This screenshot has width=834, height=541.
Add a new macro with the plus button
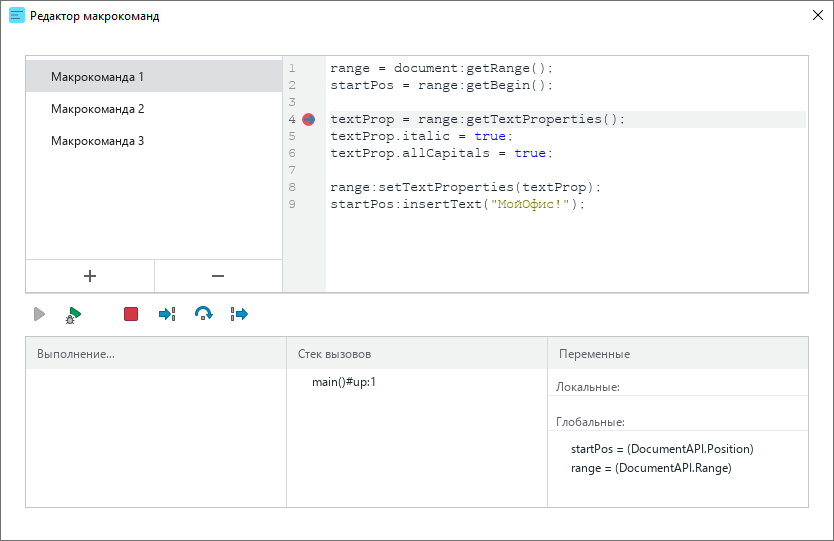coord(90,276)
